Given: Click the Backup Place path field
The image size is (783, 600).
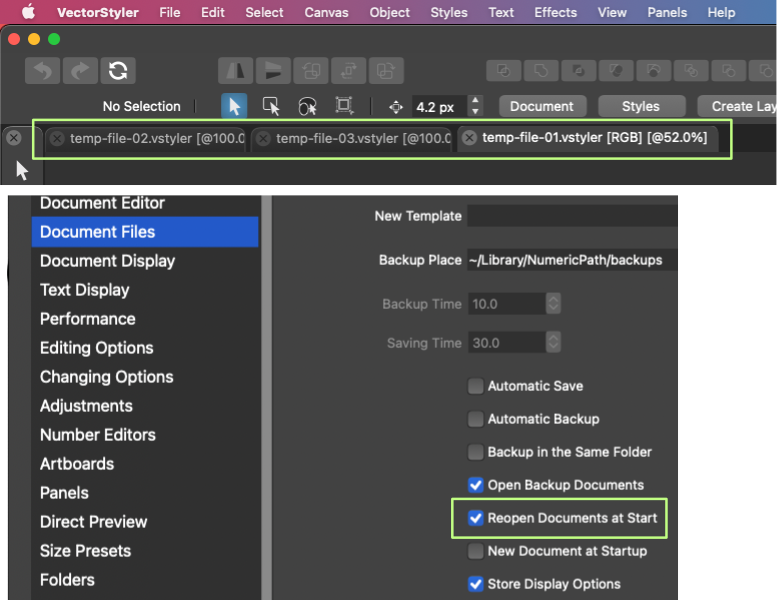Looking at the screenshot, I should (x=570, y=260).
